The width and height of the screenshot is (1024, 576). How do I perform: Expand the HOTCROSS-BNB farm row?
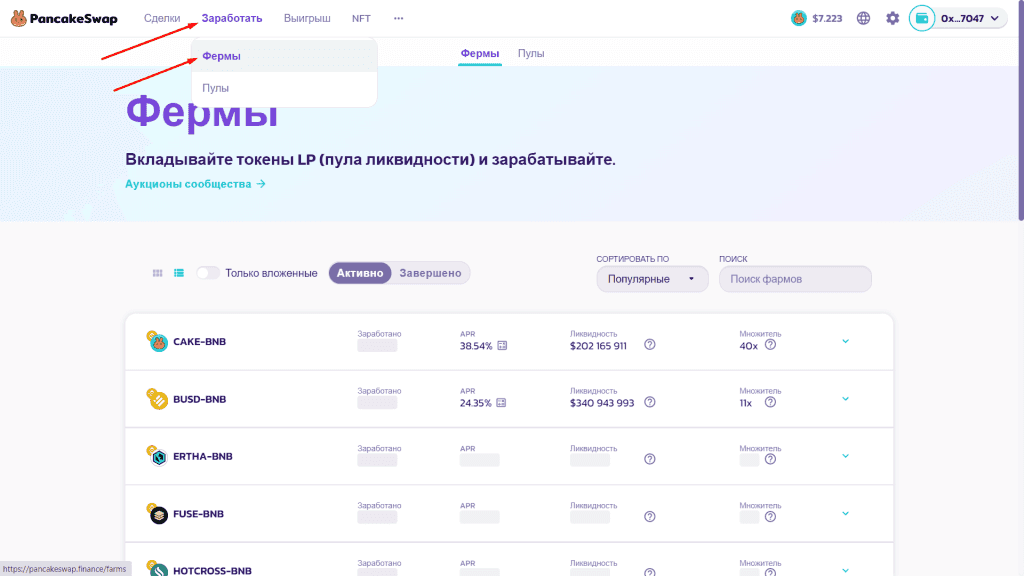pyautogui.click(x=845, y=571)
